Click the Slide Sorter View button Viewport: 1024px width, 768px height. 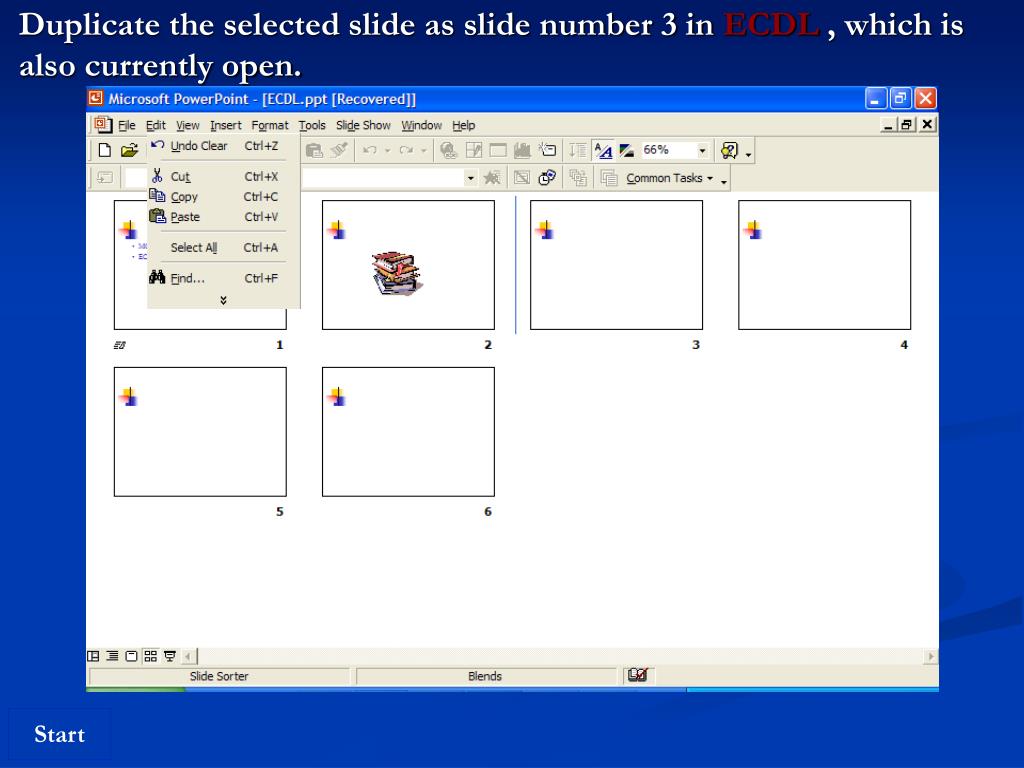tap(150, 656)
